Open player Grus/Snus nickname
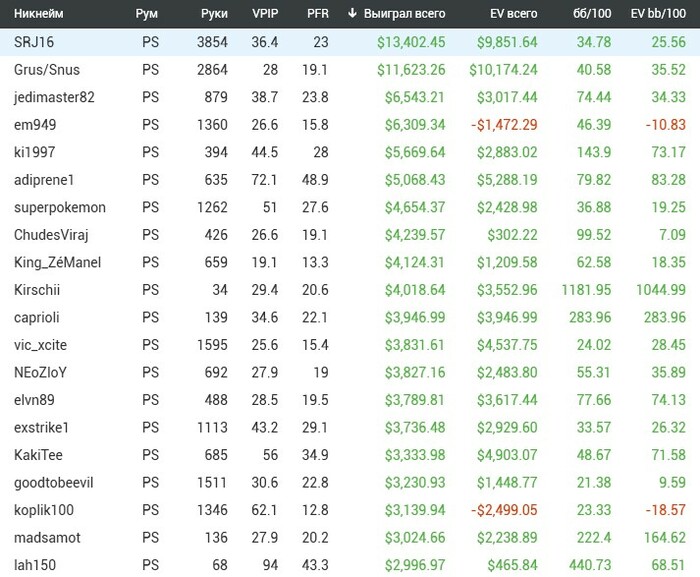The image size is (700, 577). (x=46, y=70)
